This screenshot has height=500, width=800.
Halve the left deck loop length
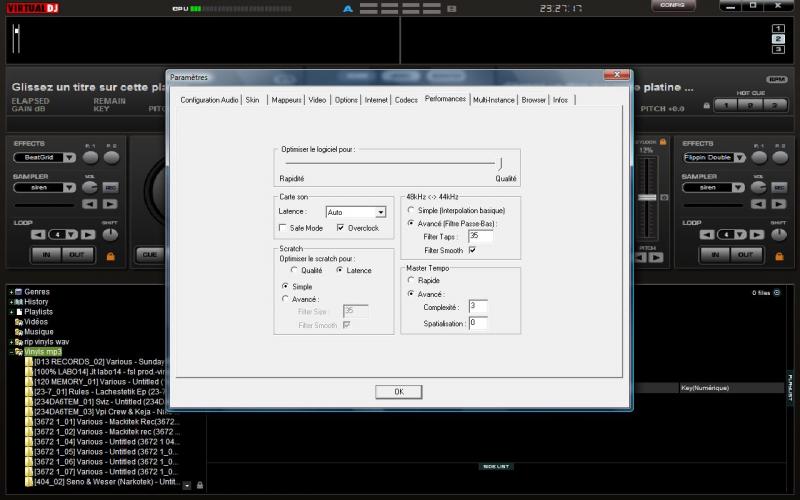tap(38, 235)
